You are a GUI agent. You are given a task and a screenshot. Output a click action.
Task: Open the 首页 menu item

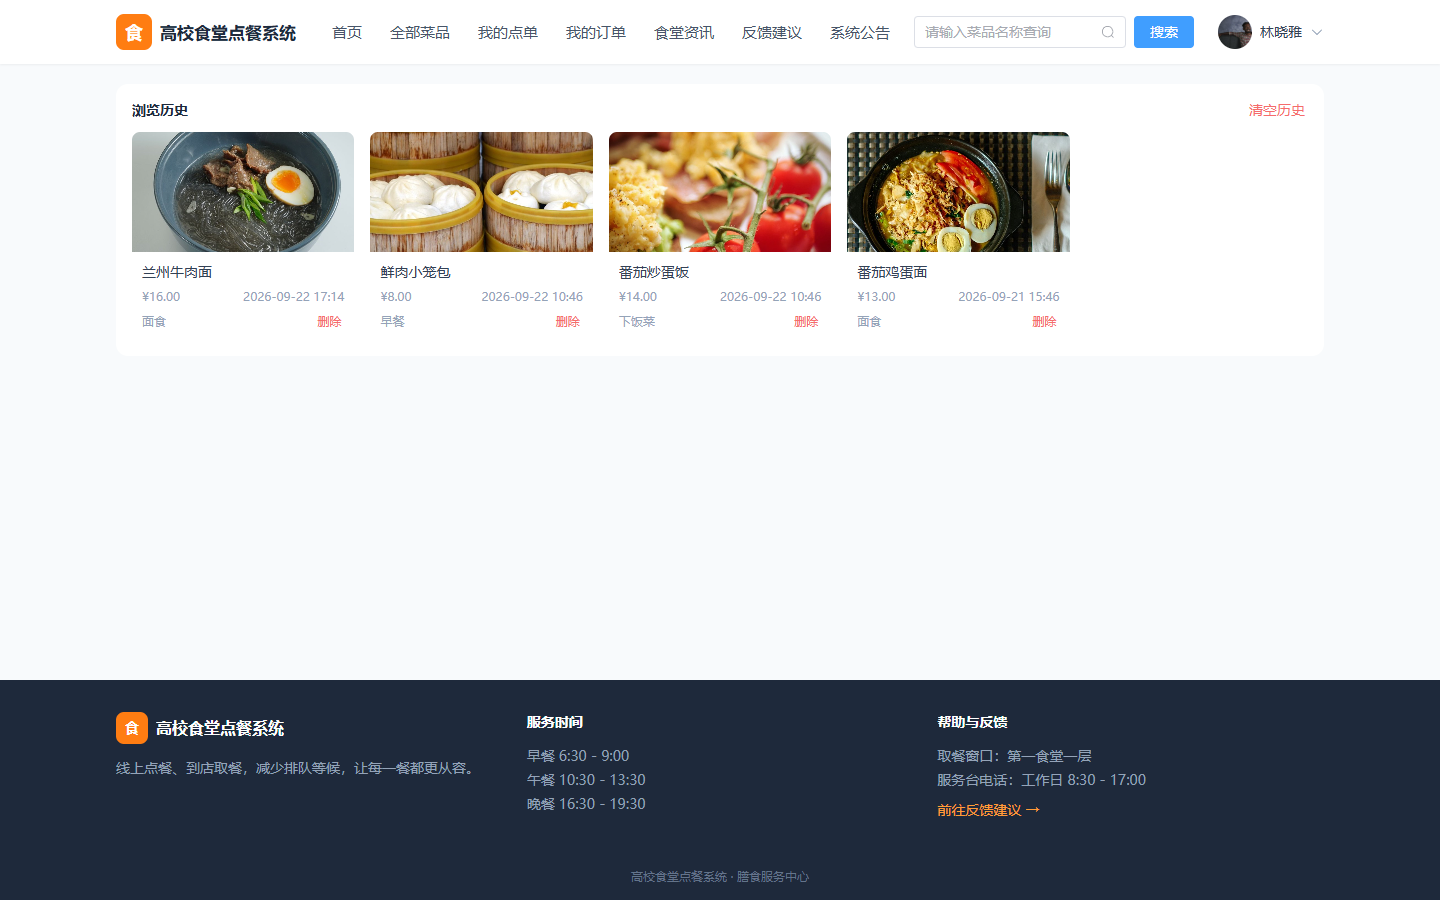[347, 32]
